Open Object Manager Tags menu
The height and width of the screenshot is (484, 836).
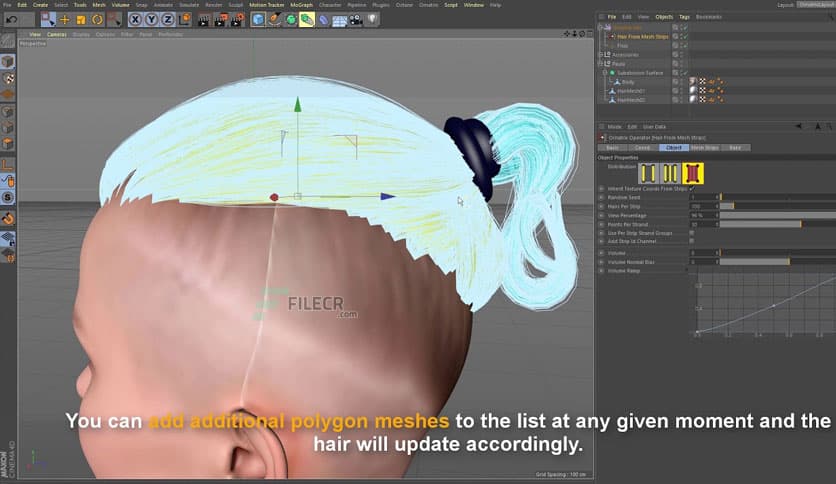tap(684, 17)
